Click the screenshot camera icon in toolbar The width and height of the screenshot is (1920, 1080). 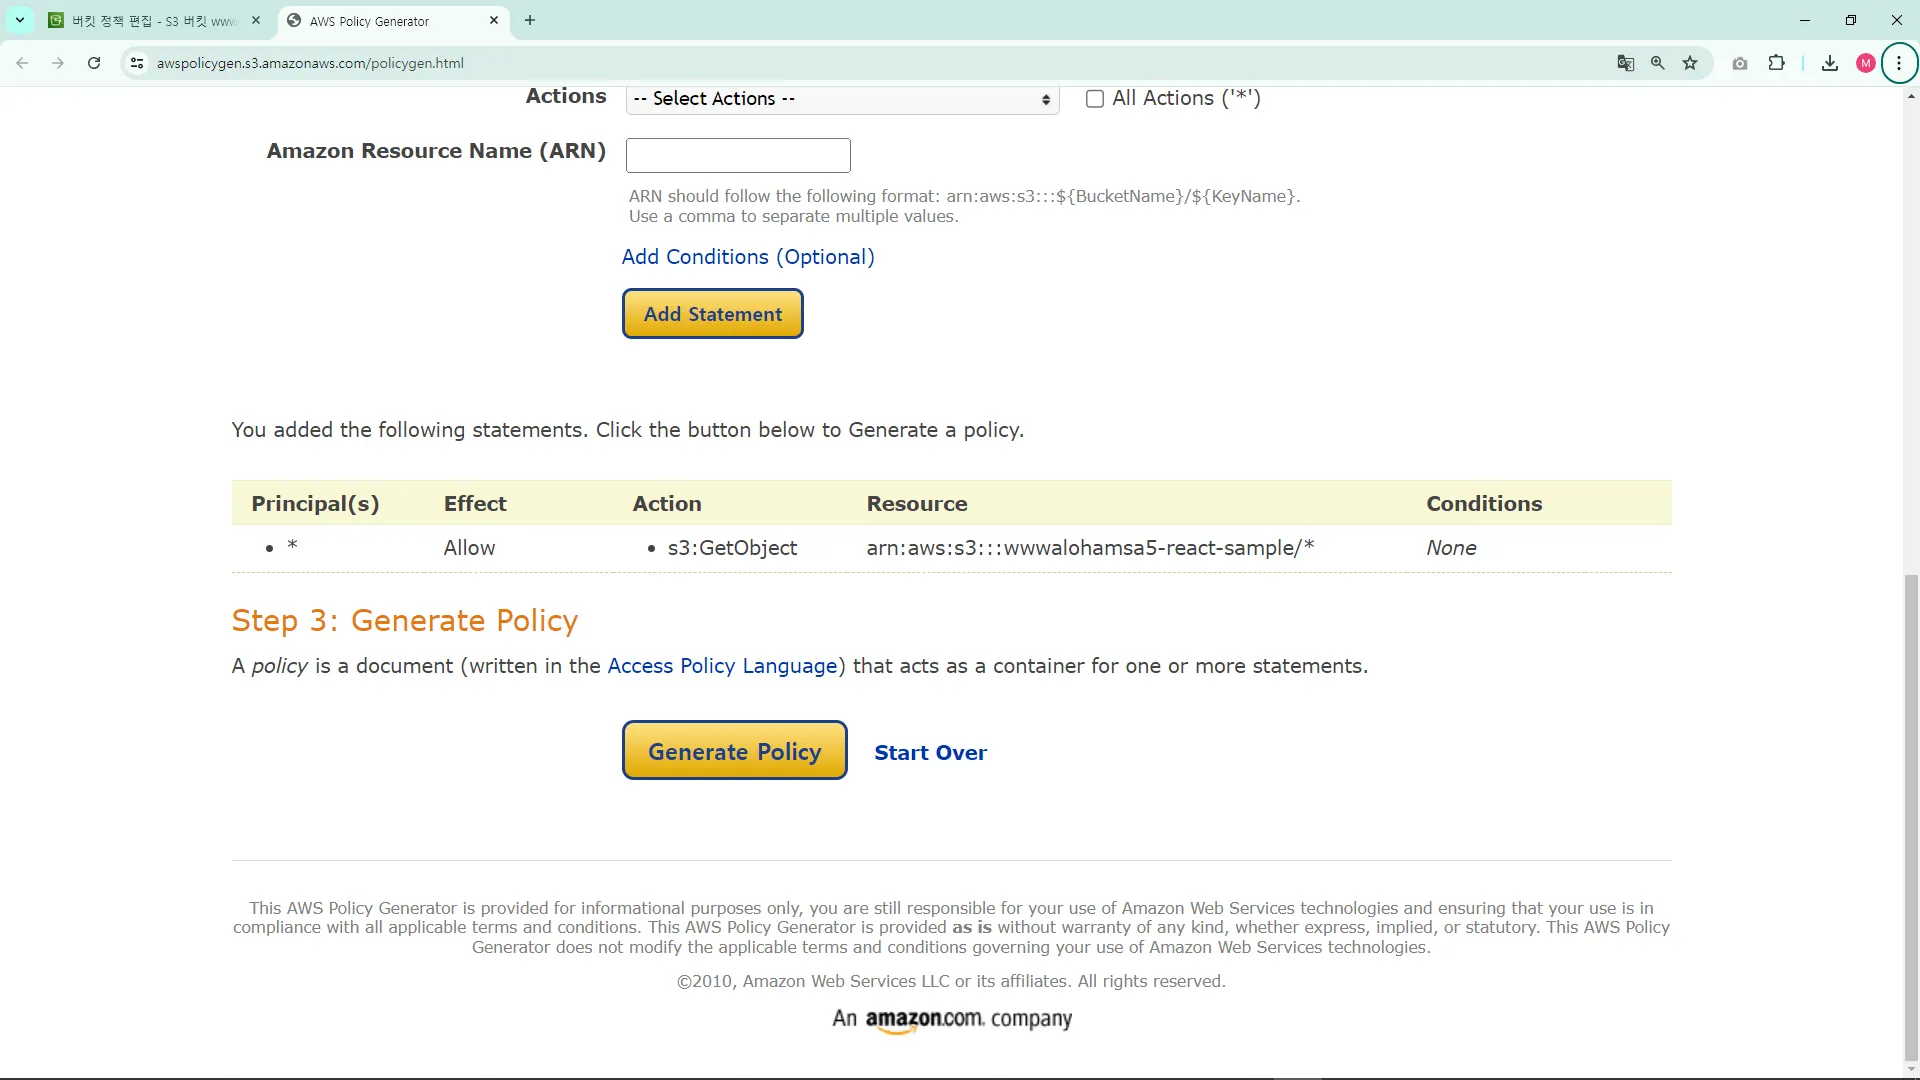point(1740,63)
